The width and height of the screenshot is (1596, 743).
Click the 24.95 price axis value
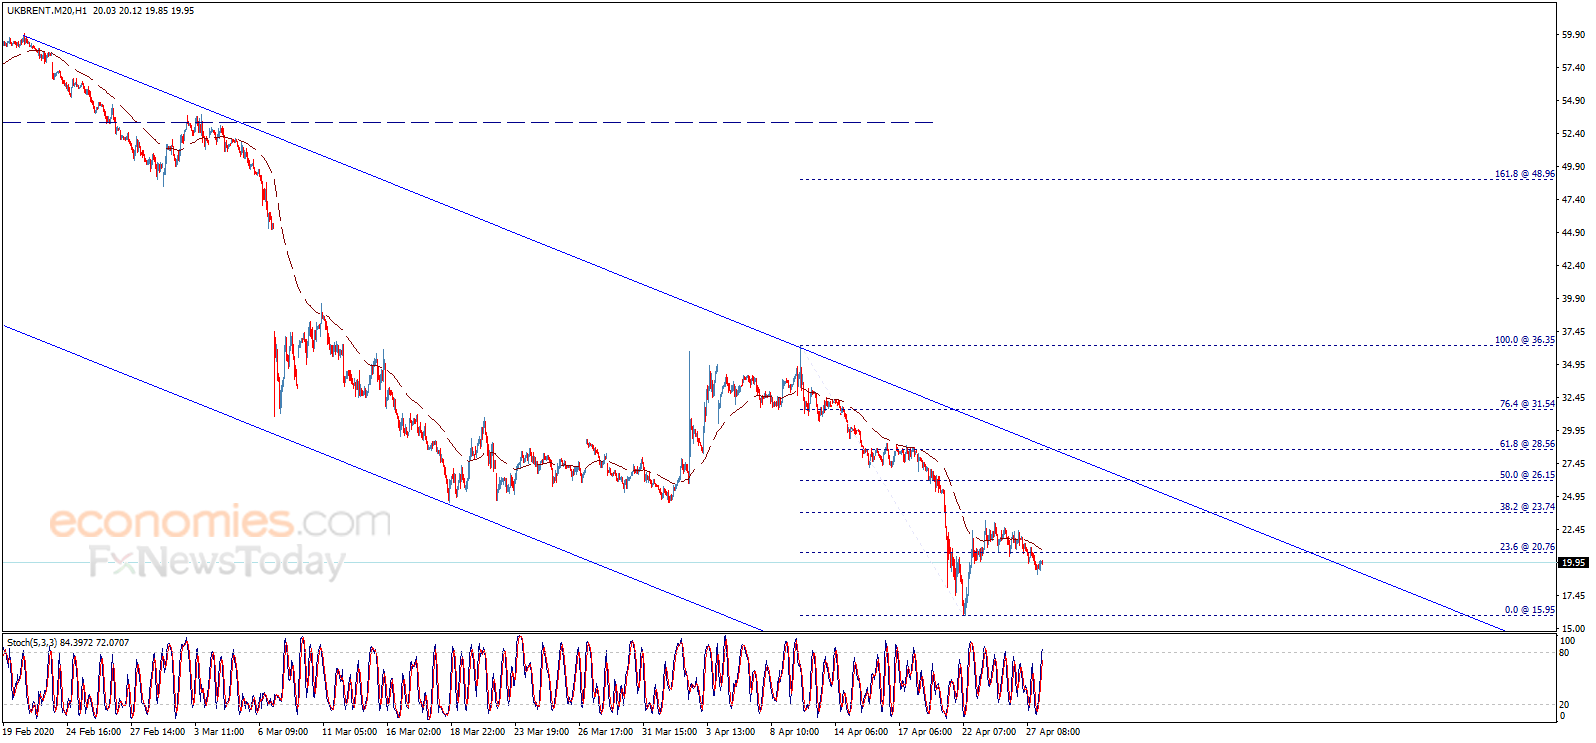click(1573, 497)
